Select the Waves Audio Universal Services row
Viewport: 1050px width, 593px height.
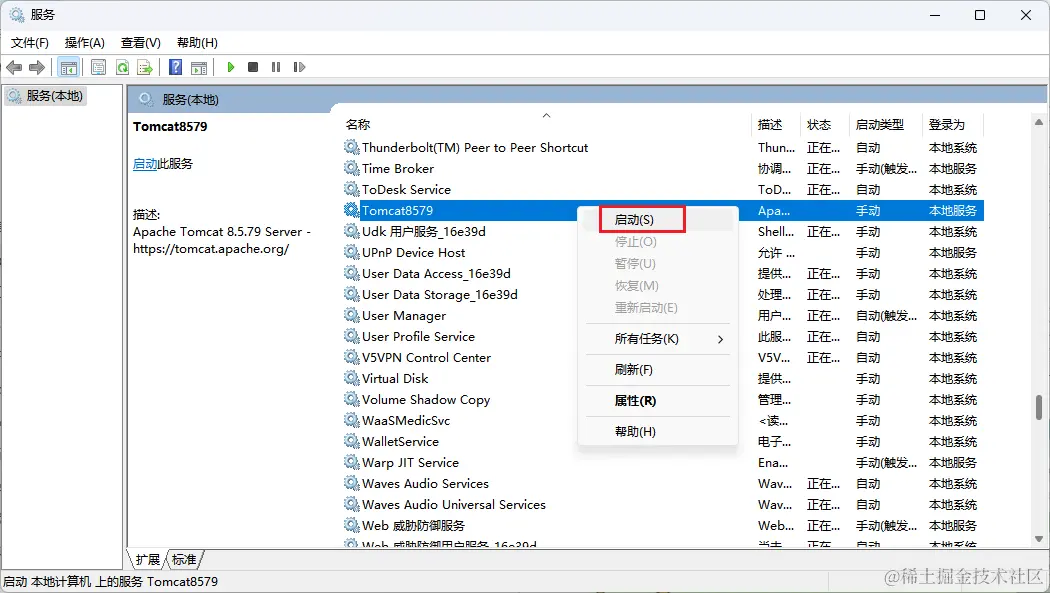coord(663,504)
